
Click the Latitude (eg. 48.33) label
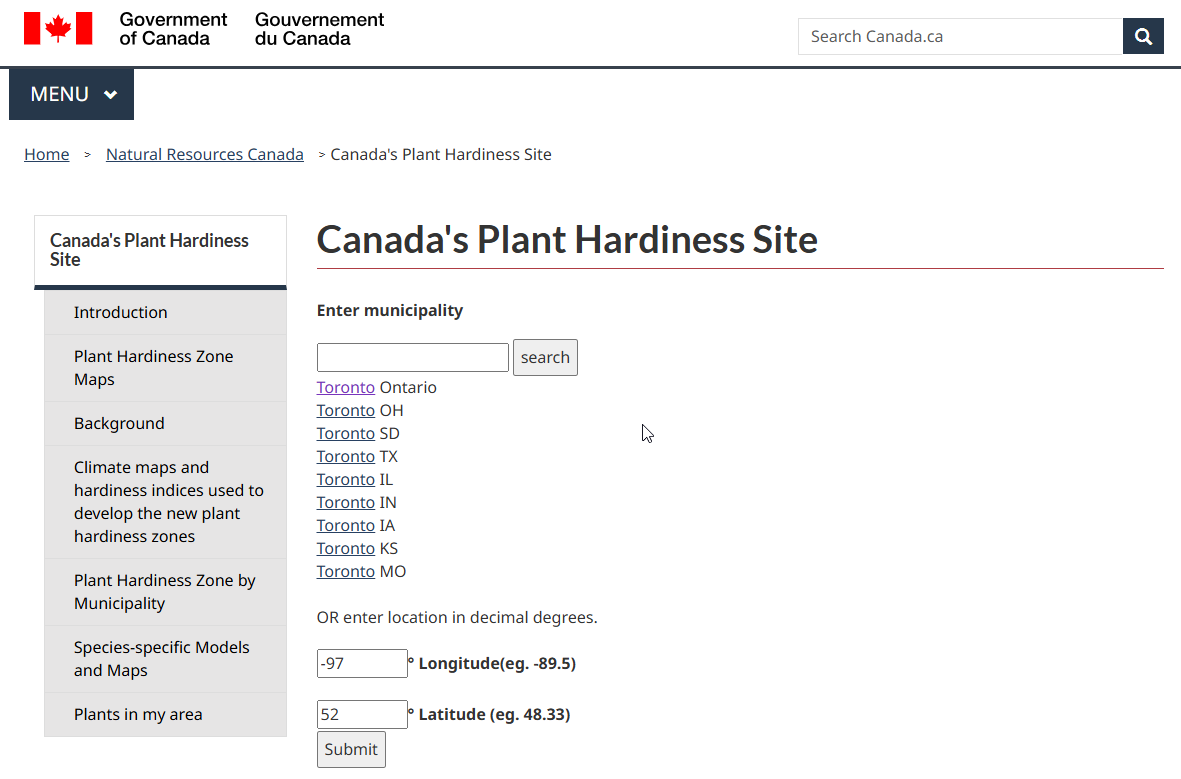pyautogui.click(x=494, y=714)
